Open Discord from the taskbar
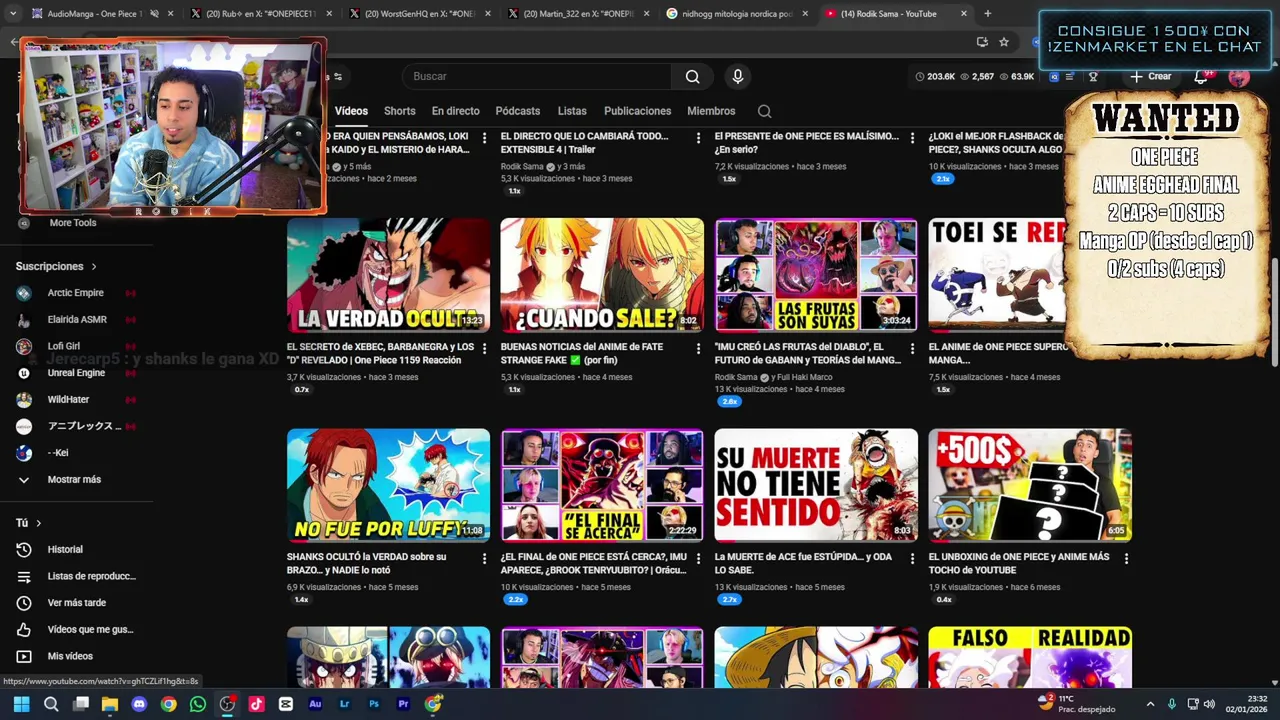Viewport: 1280px width, 720px height. [139, 704]
